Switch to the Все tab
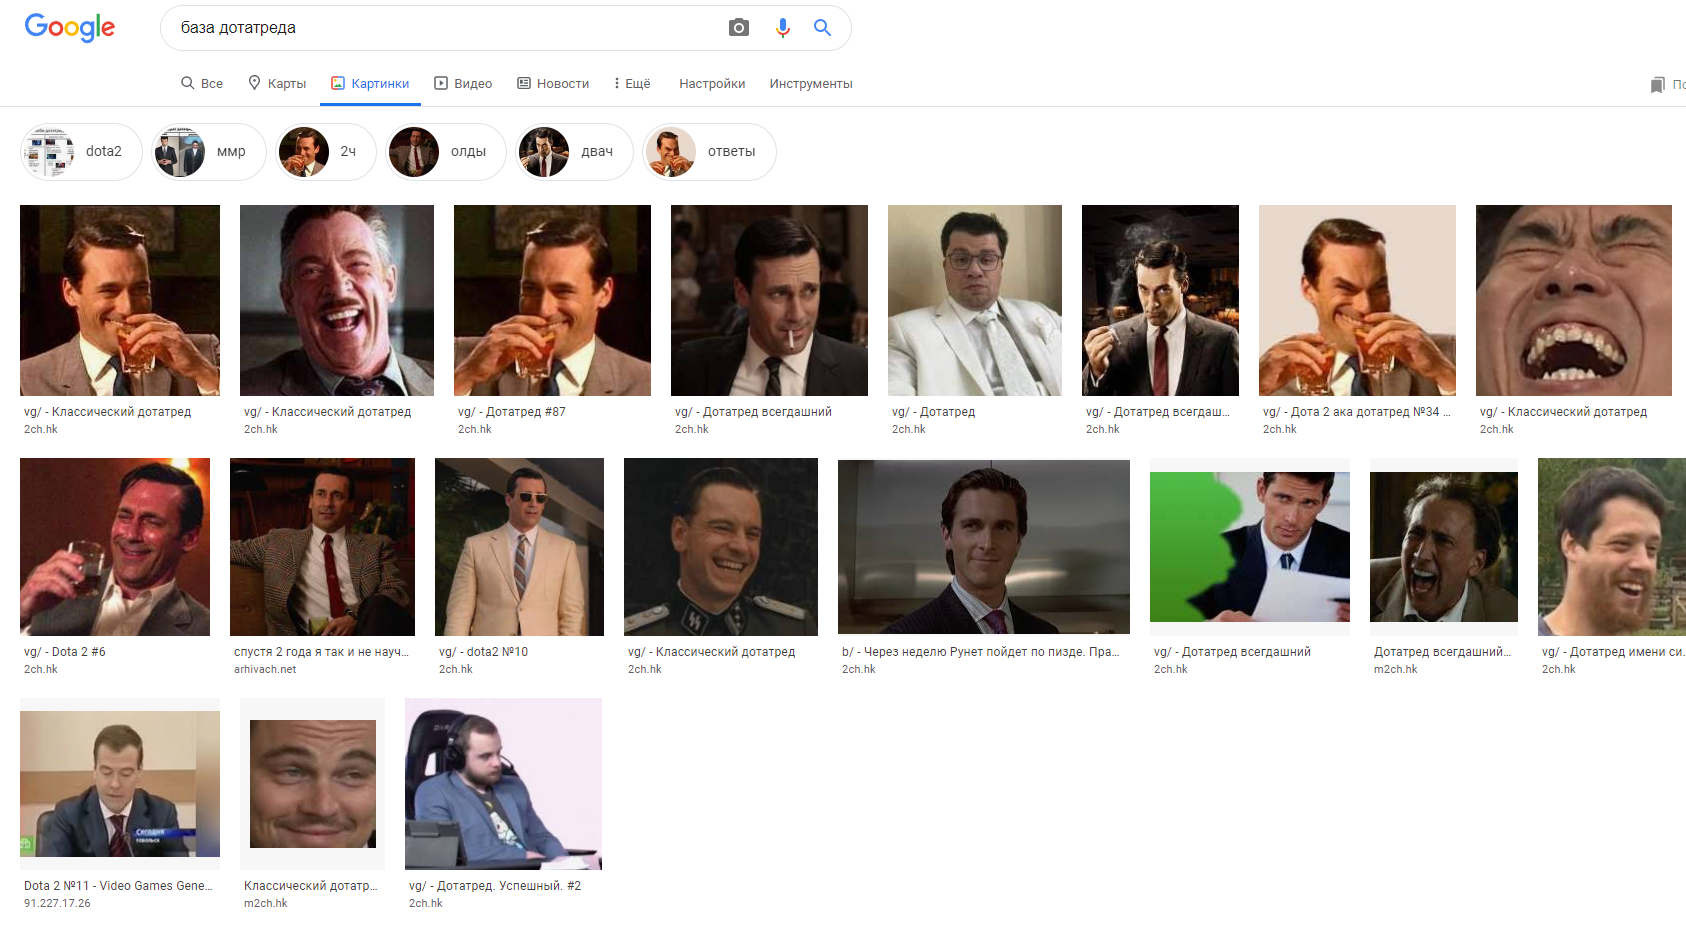Viewport: 1686px width, 932px height. pos(202,84)
